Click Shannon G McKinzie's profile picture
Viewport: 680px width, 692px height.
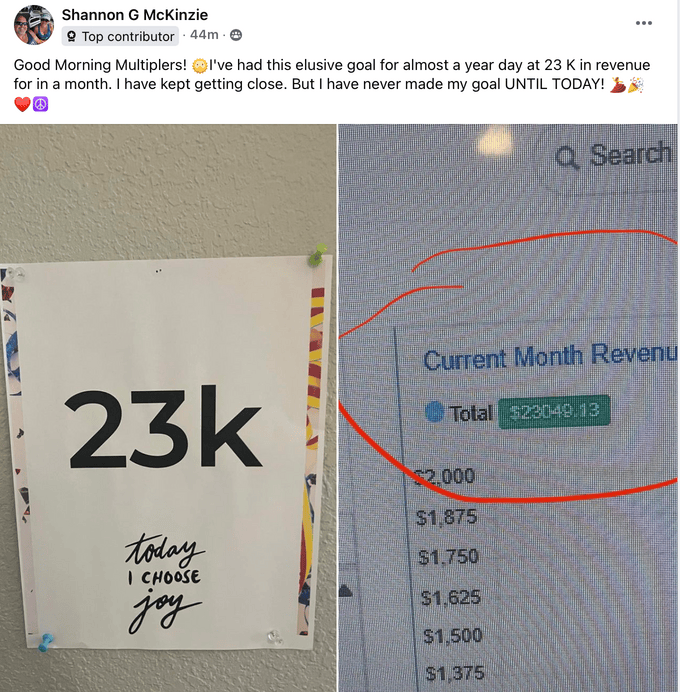click(34, 25)
